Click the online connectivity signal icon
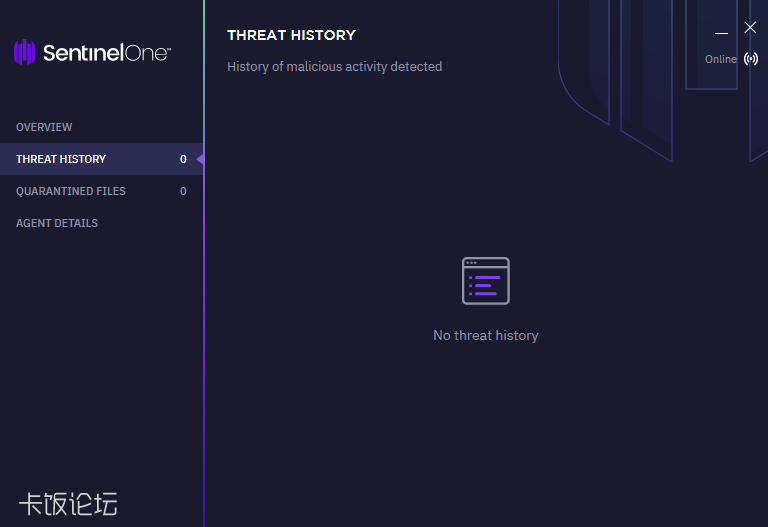 (x=751, y=59)
